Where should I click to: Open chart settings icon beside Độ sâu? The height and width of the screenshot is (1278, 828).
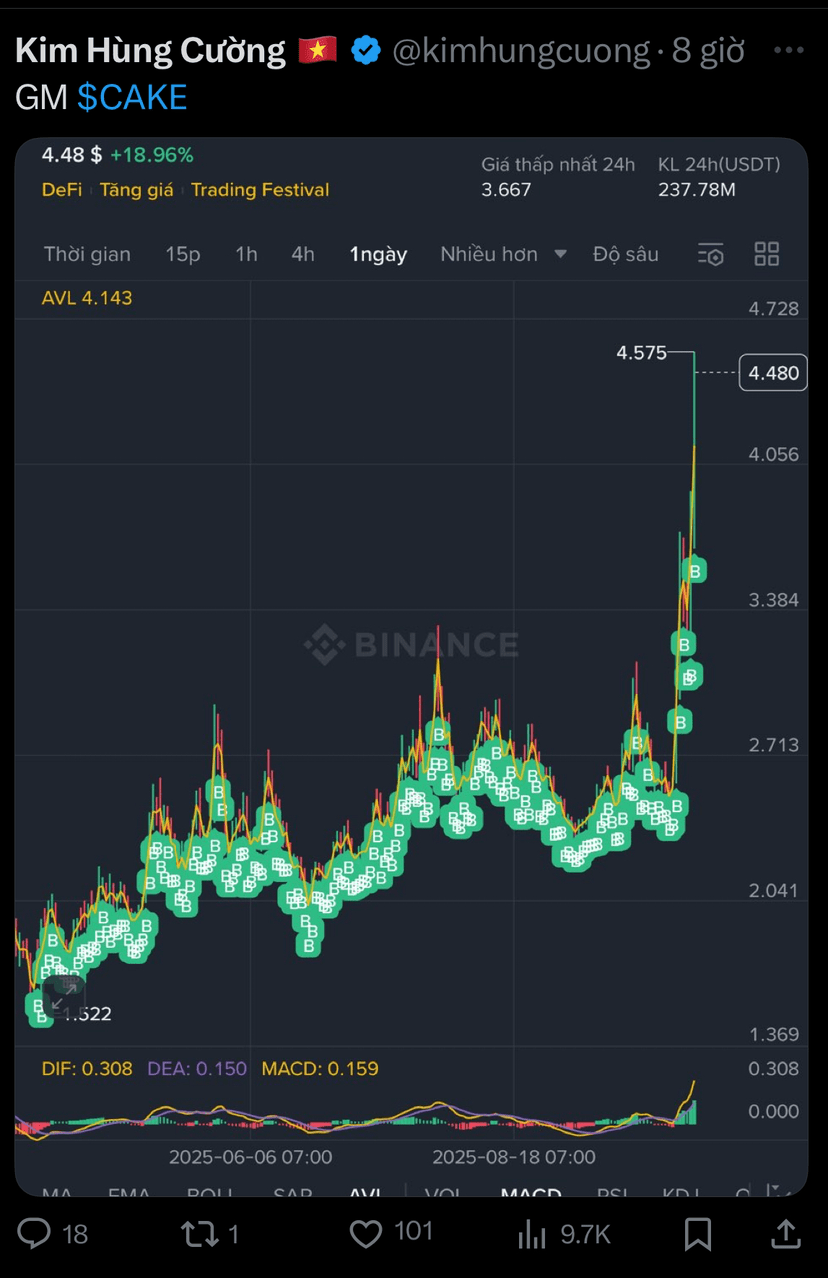click(x=710, y=254)
